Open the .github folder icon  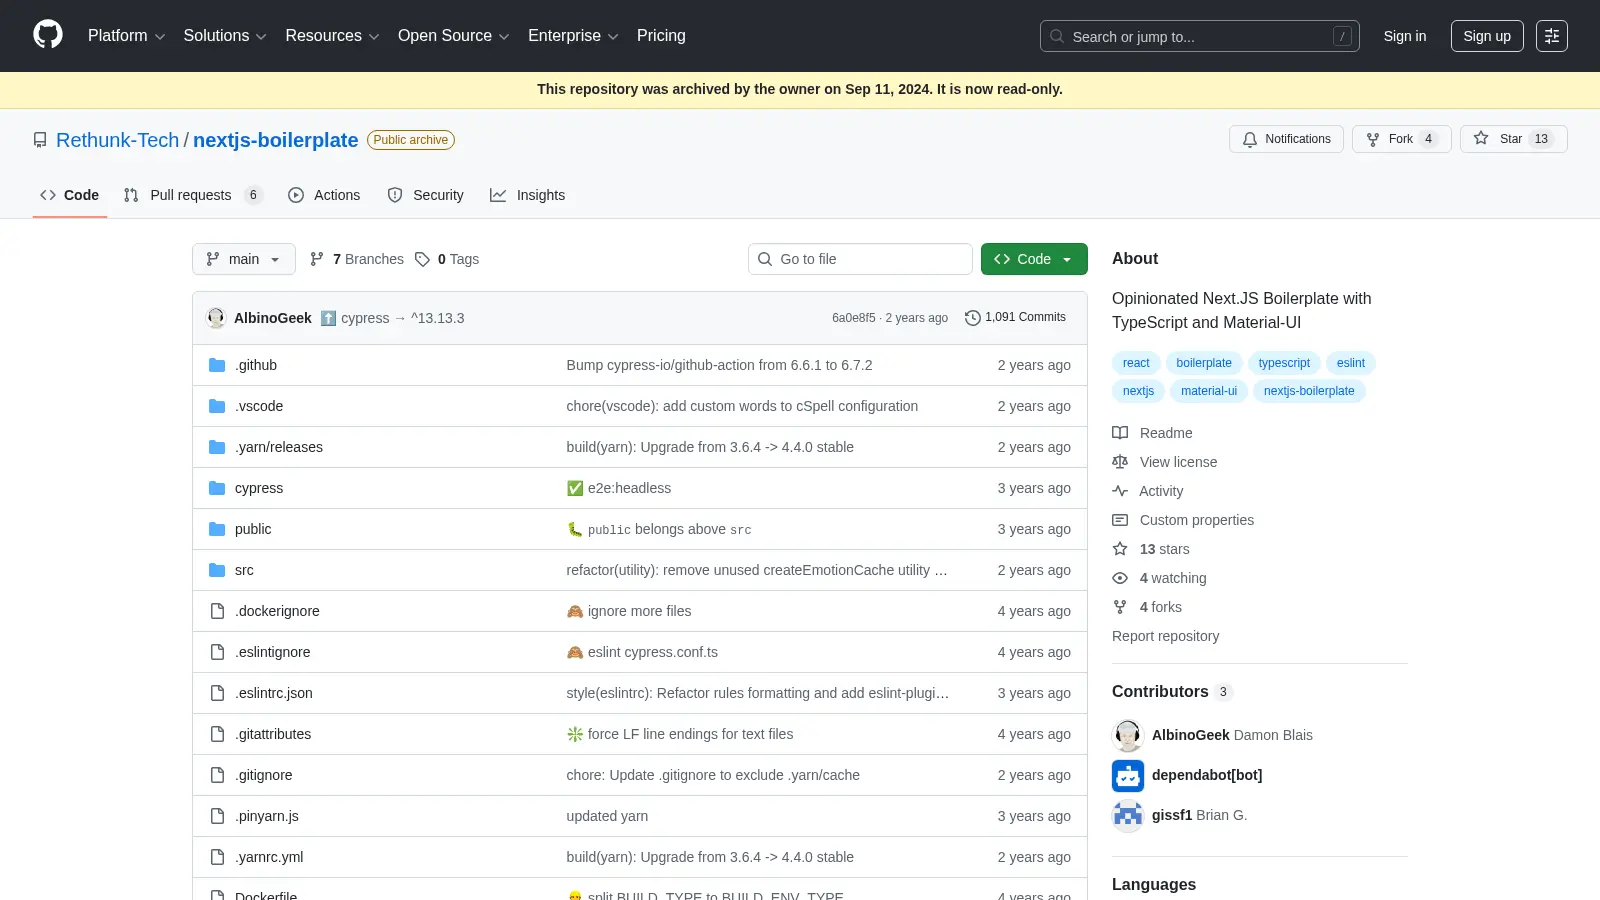(217, 365)
